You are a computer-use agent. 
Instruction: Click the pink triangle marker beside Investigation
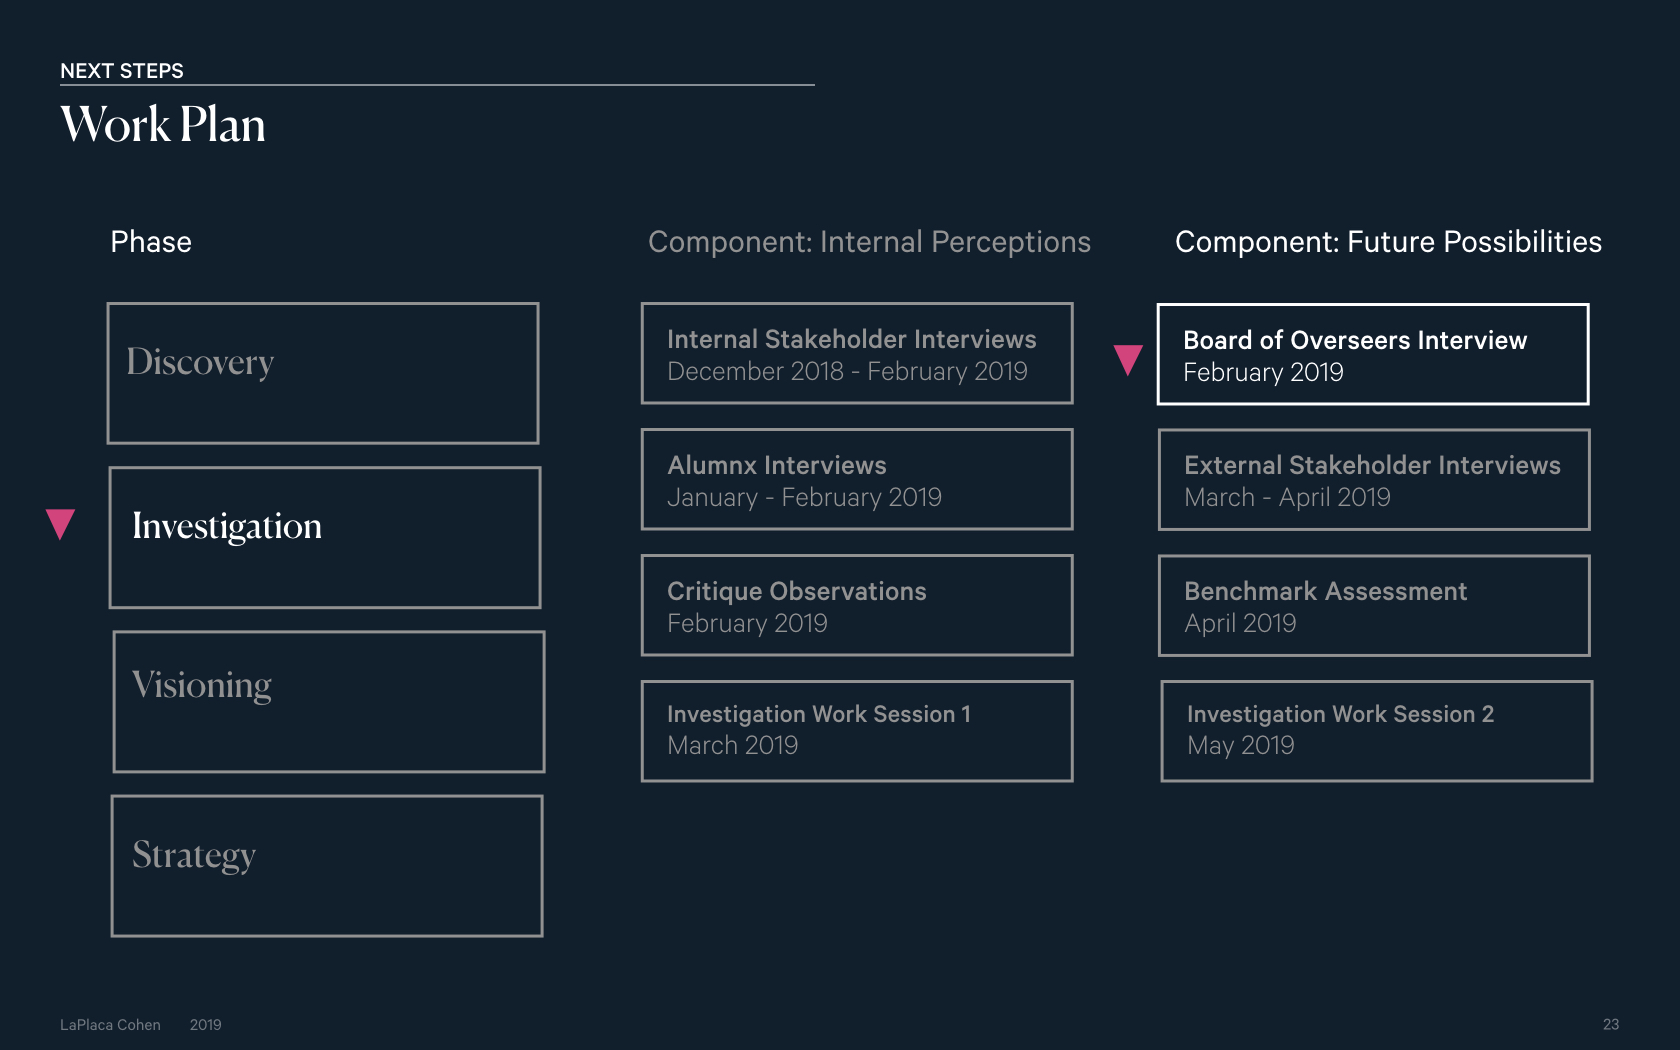(61, 524)
